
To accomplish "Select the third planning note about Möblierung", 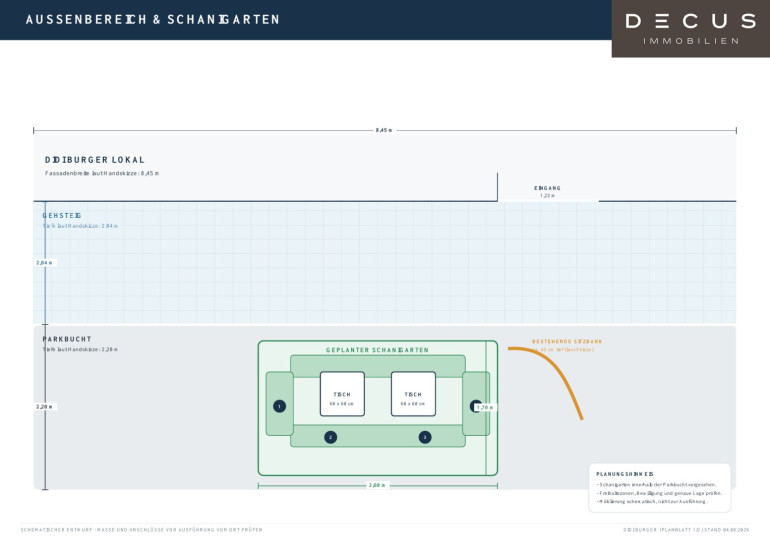I will (x=652, y=501).
